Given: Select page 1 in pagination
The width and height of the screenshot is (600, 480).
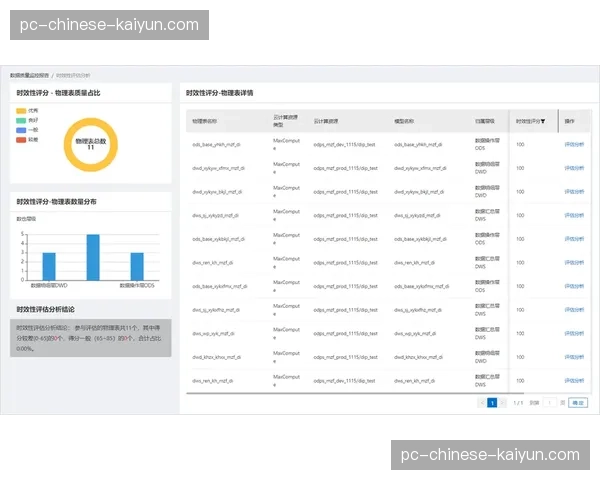Looking at the screenshot, I should tap(492, 402).
